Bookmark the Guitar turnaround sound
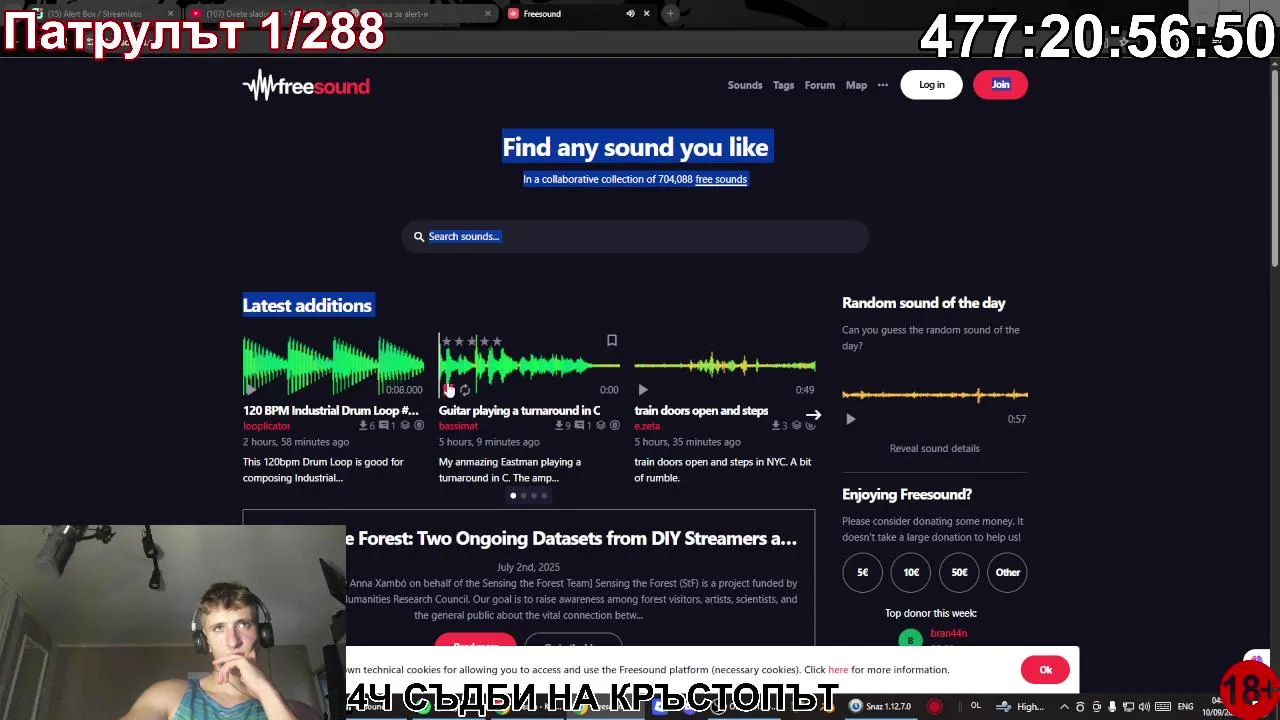The image size is (1280, 720). (612, 341)
